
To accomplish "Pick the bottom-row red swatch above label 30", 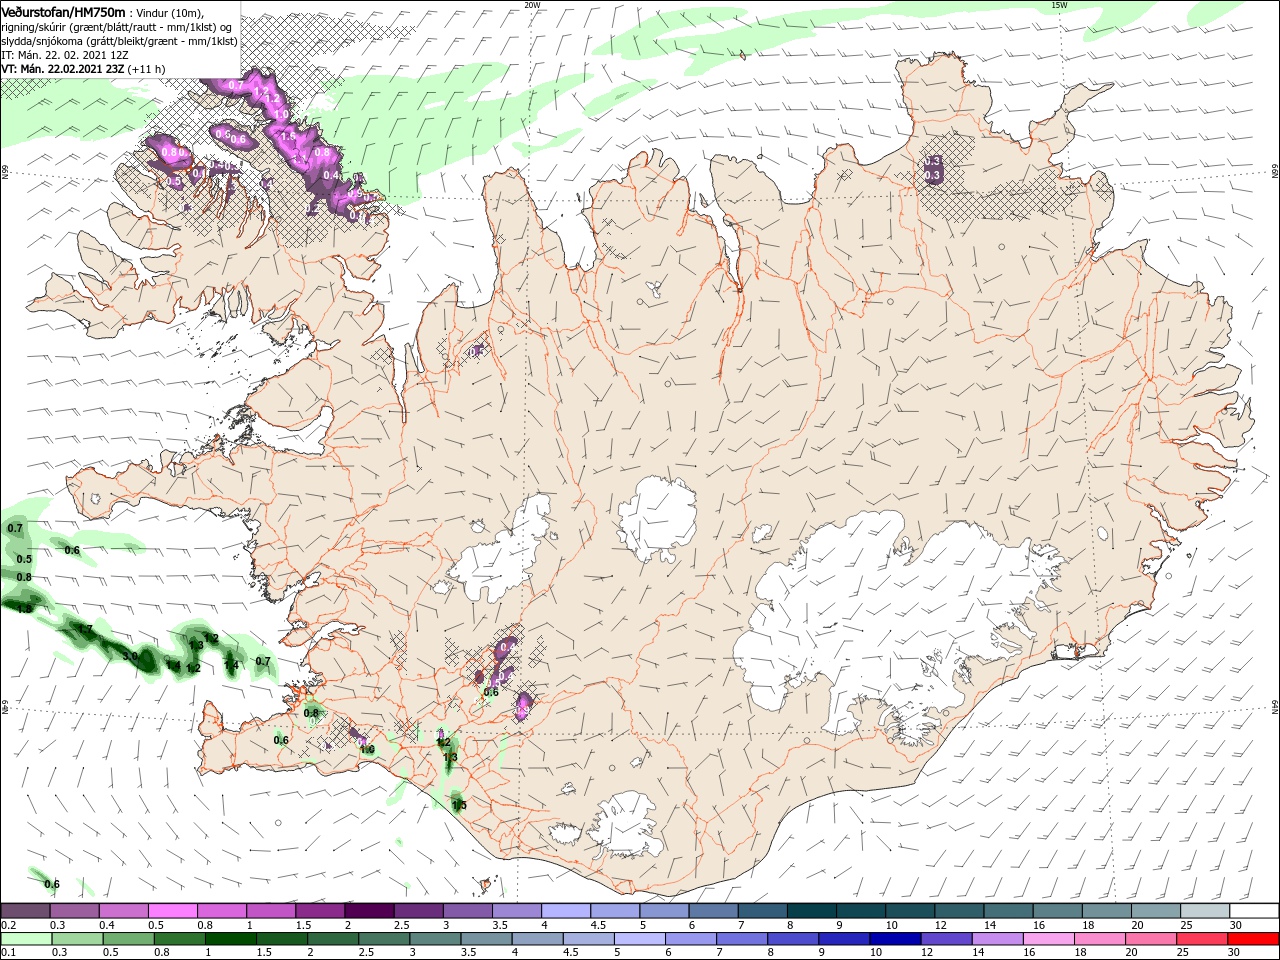I will point(1253,939).
